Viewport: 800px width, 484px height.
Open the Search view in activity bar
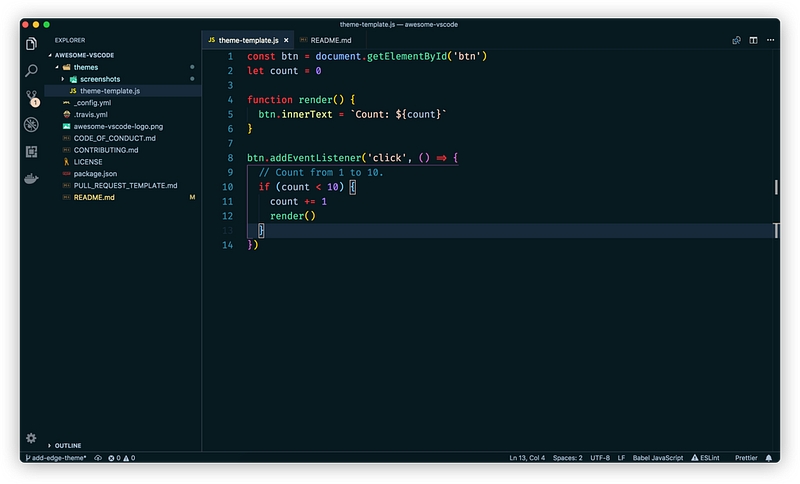(32, 71)
